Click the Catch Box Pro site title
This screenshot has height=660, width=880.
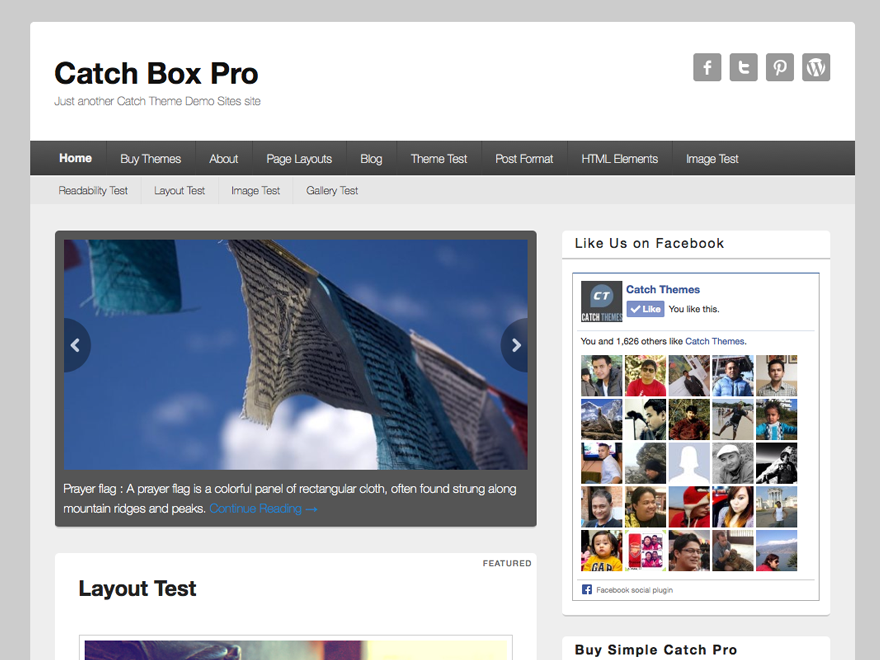pyautogui.click(x=156, y=74)
